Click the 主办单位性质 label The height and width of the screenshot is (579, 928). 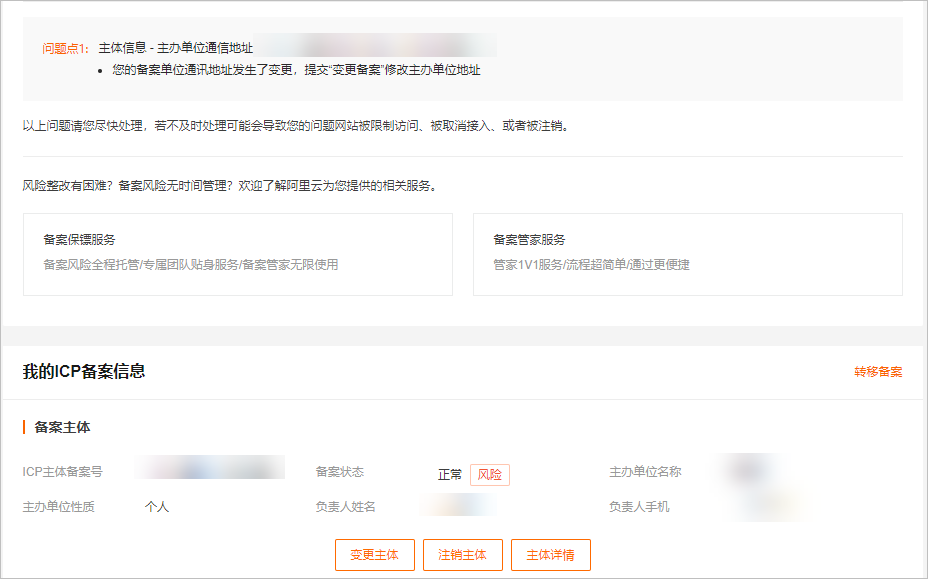(59, 507)
